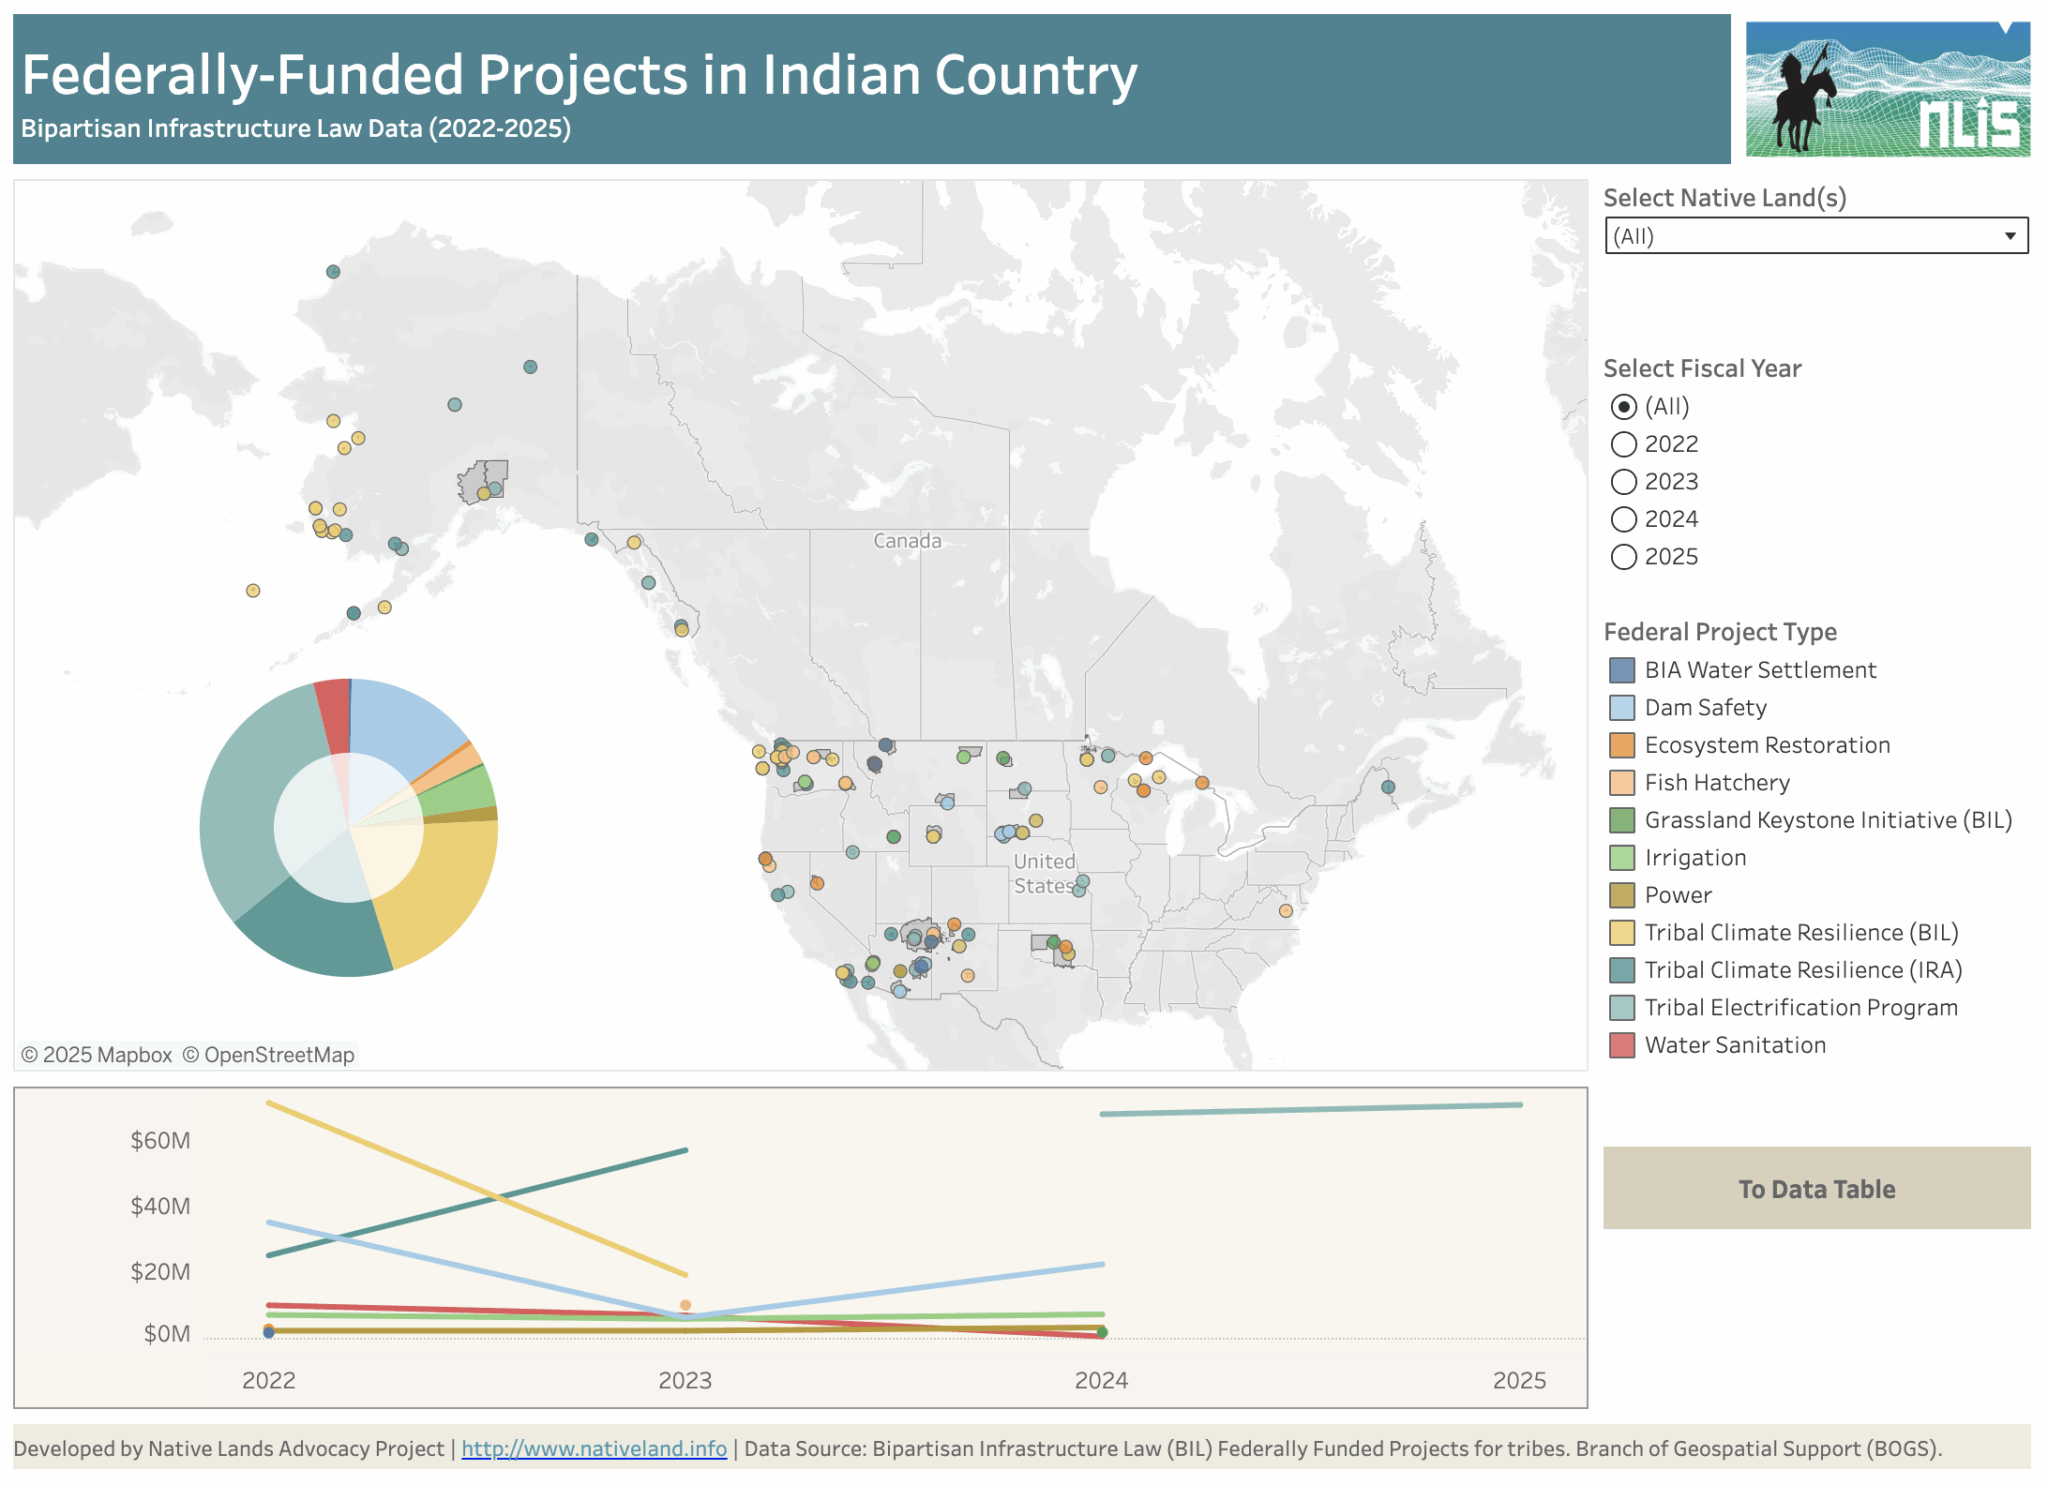The image size is (2048, 1485).
Task: Open the OpenStreetMap attribution link
Action: click(x=270, y=1054)
